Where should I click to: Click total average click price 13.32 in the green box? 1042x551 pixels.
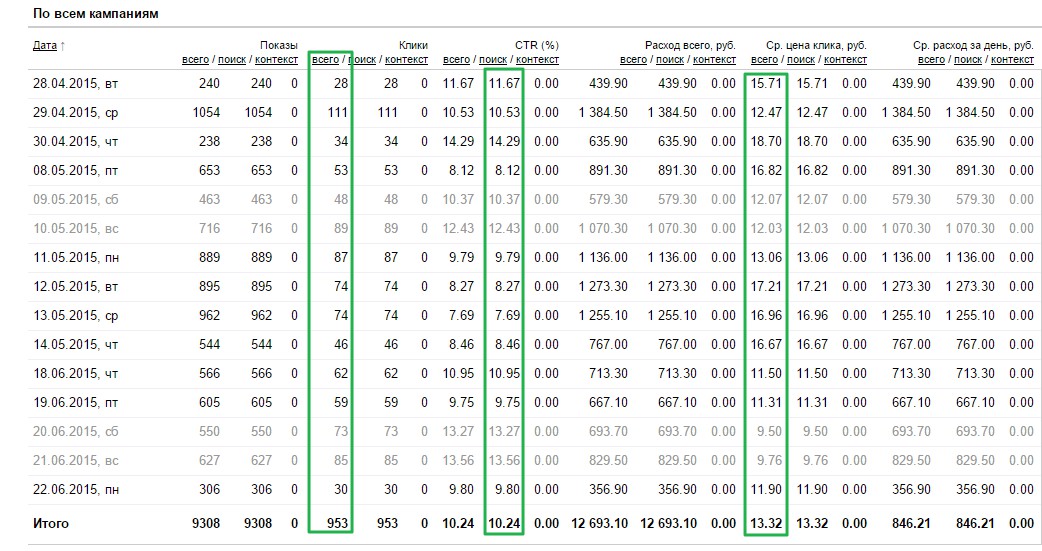coord(766,524)
